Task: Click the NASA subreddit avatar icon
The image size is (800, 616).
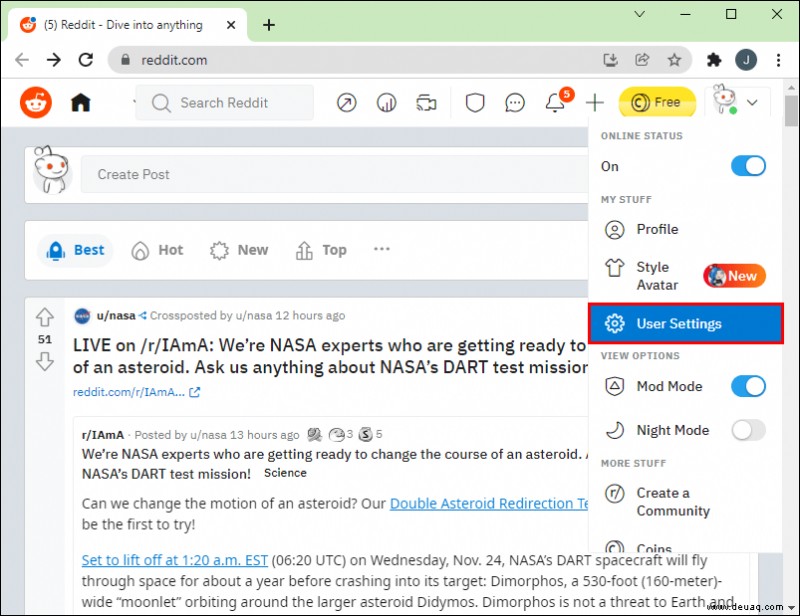Action: point(82,316)
